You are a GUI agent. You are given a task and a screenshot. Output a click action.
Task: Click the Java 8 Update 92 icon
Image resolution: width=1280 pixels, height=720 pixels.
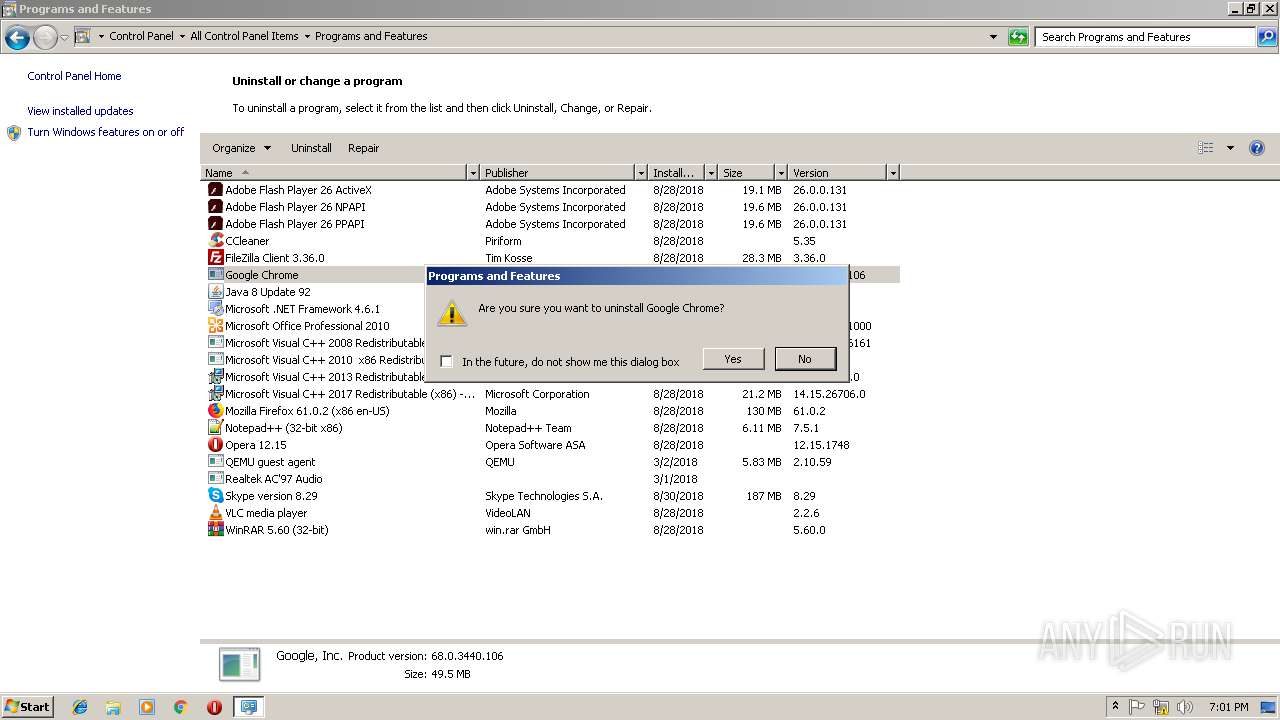click(215, 292)
